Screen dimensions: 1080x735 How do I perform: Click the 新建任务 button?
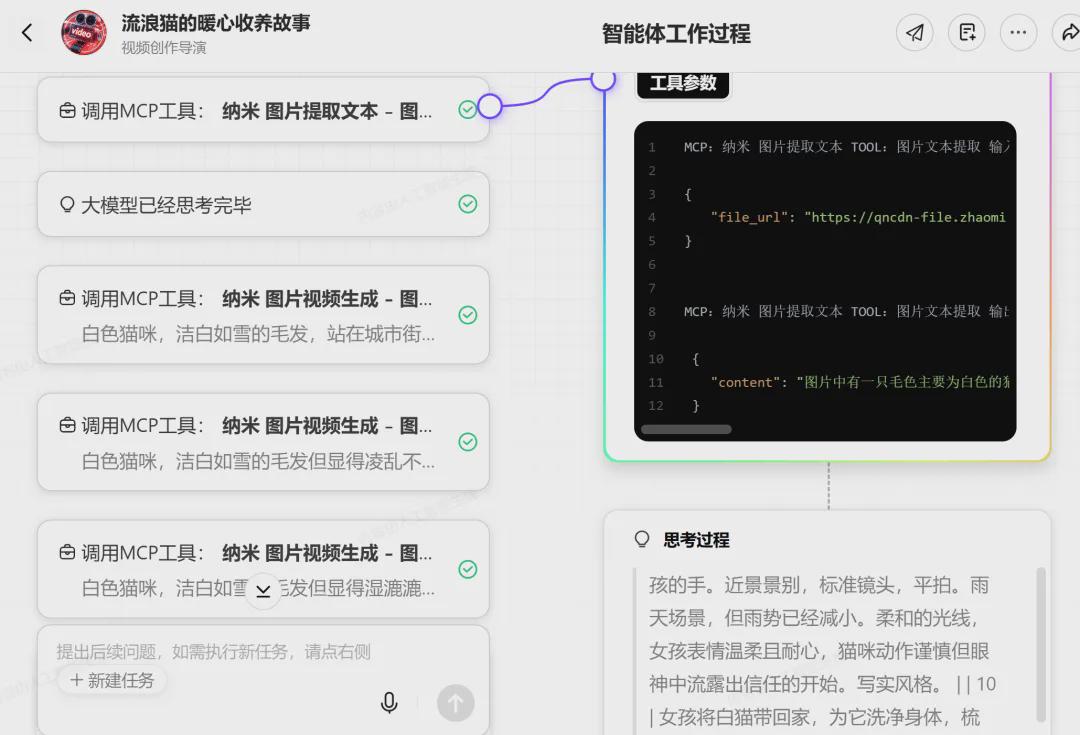(x=112, y=681)
